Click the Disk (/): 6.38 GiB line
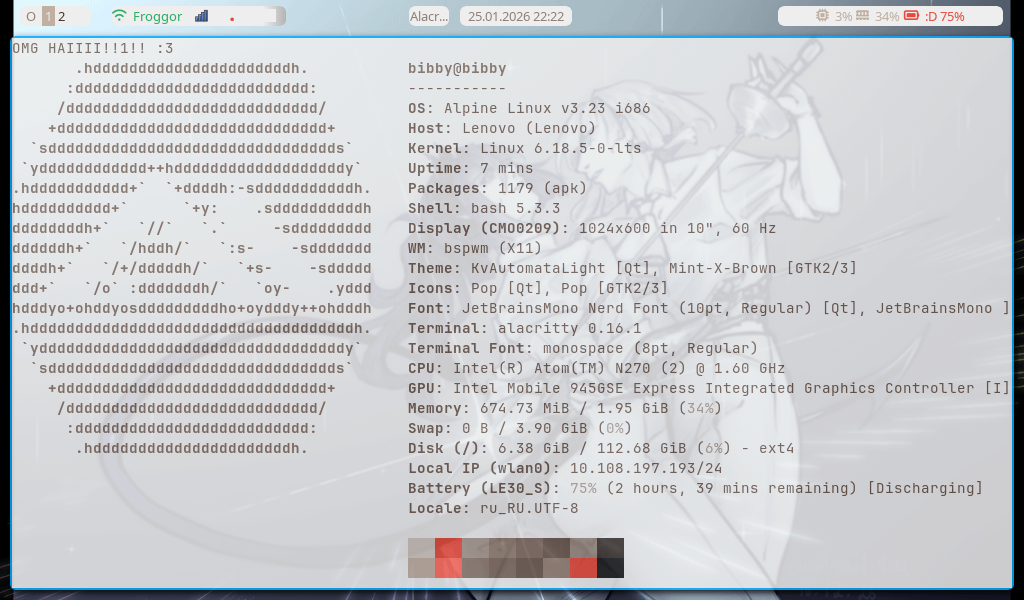 pos(601,449)
